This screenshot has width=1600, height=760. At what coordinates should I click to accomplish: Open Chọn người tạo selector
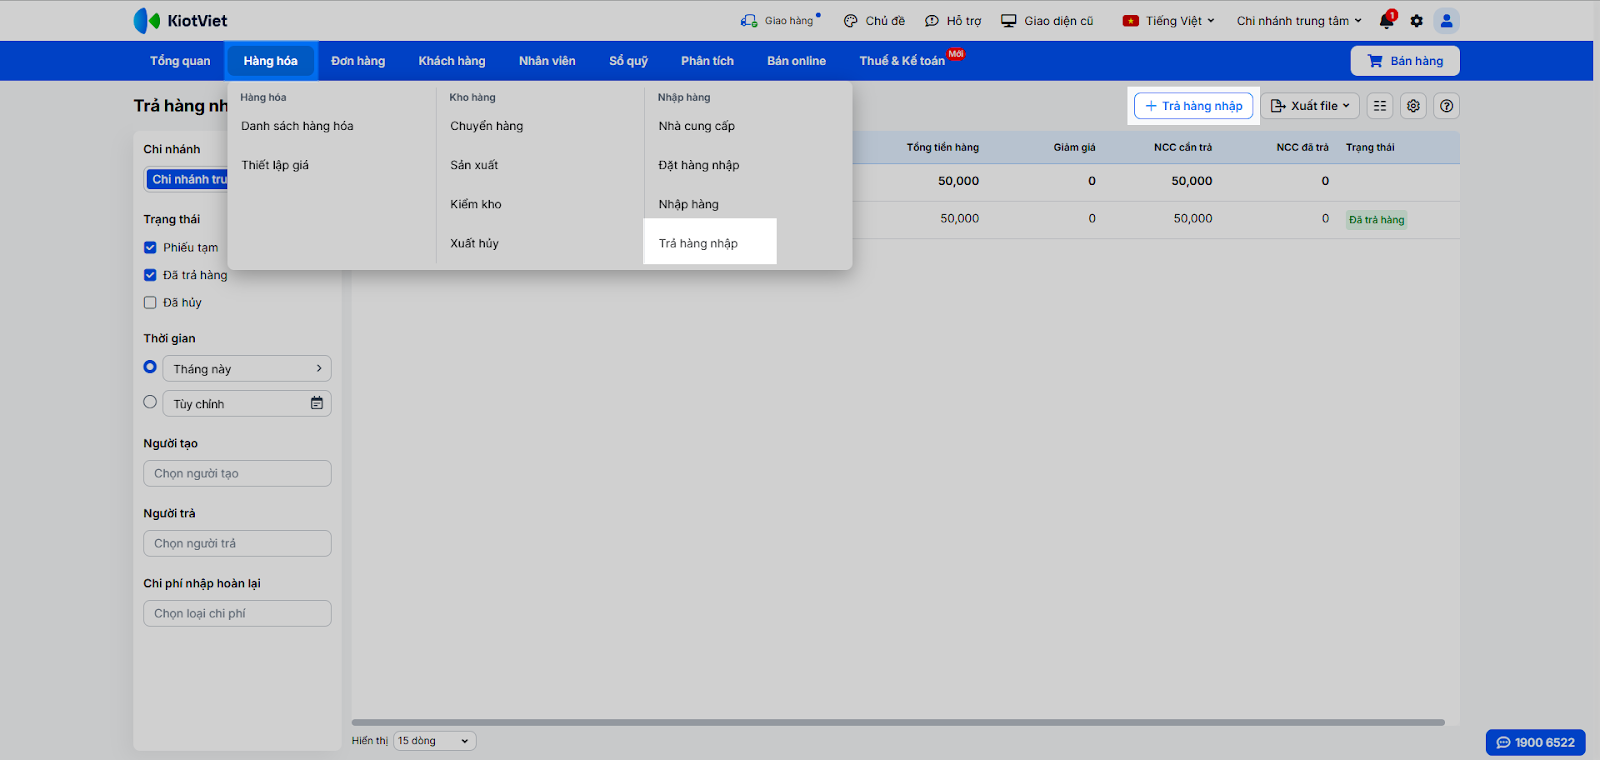click(x=237, y=473)
